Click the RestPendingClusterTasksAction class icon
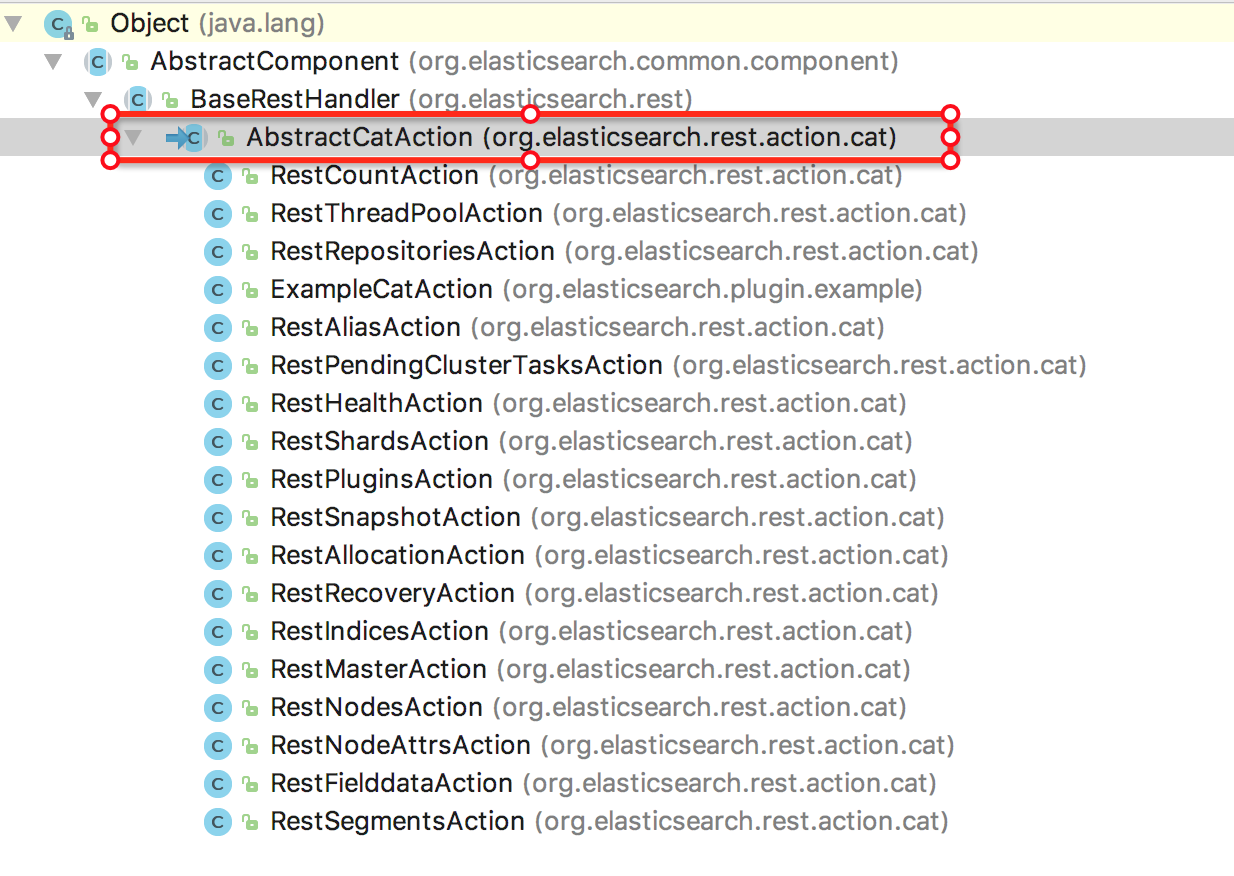The image size is (1234, 876). click(x=217, y=366)
